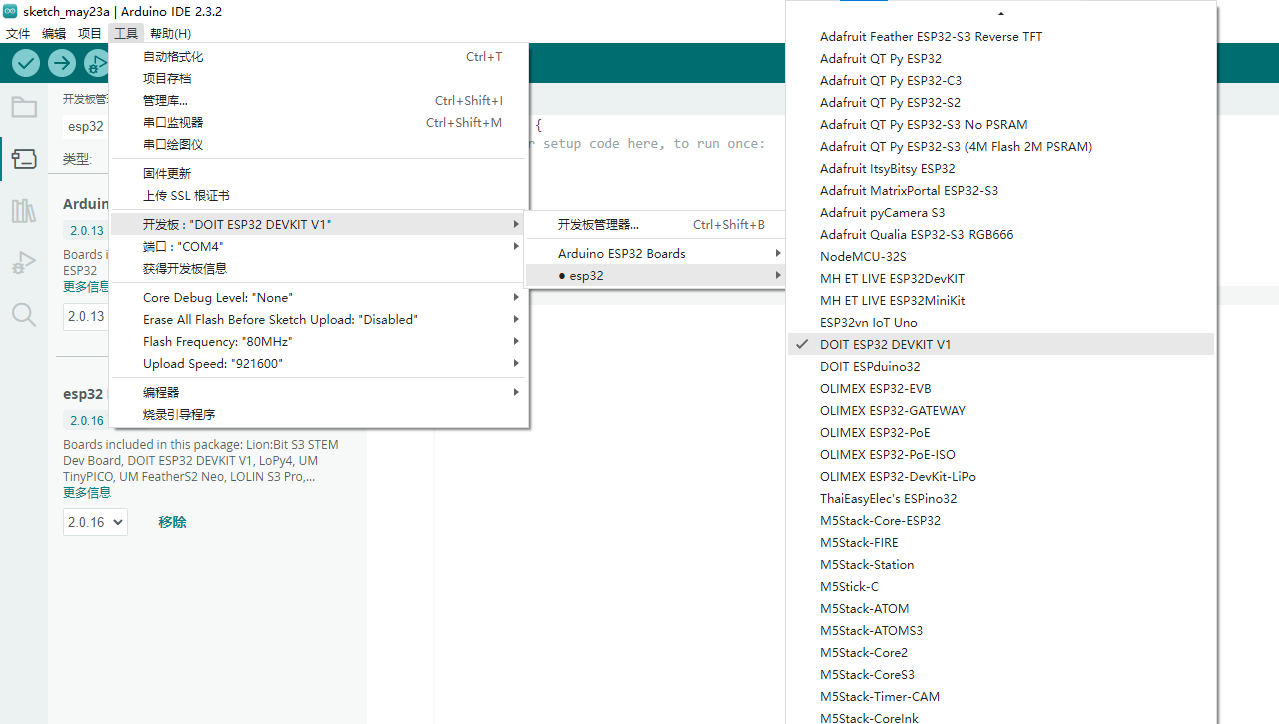Start debugging with the bug toolbar icon
Viewport: 1279px width, 724px height.
click(x=95, y=62)
